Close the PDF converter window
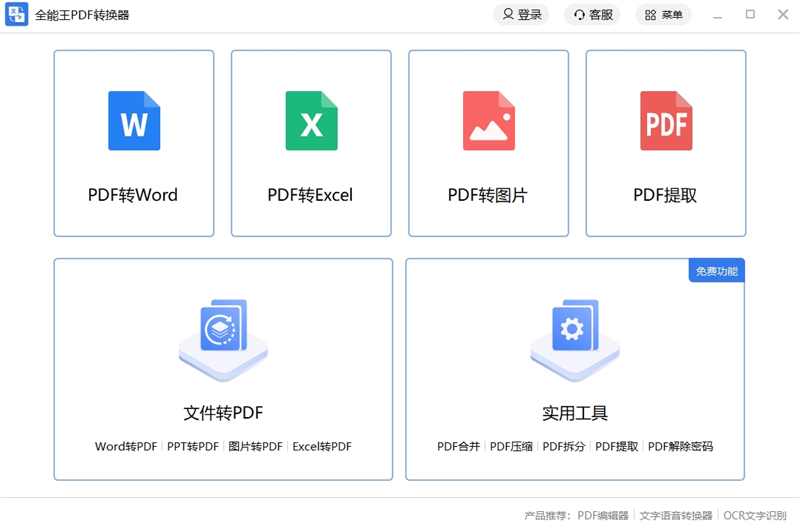 tap(783, 14)
